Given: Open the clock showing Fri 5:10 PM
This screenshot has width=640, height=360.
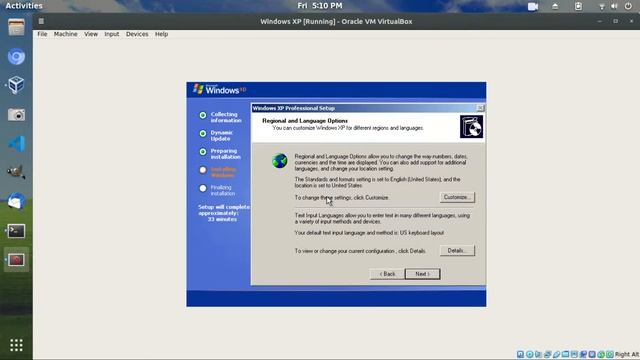Looking at the screenshot, I should pyautogui.click(x=320, y=6).
